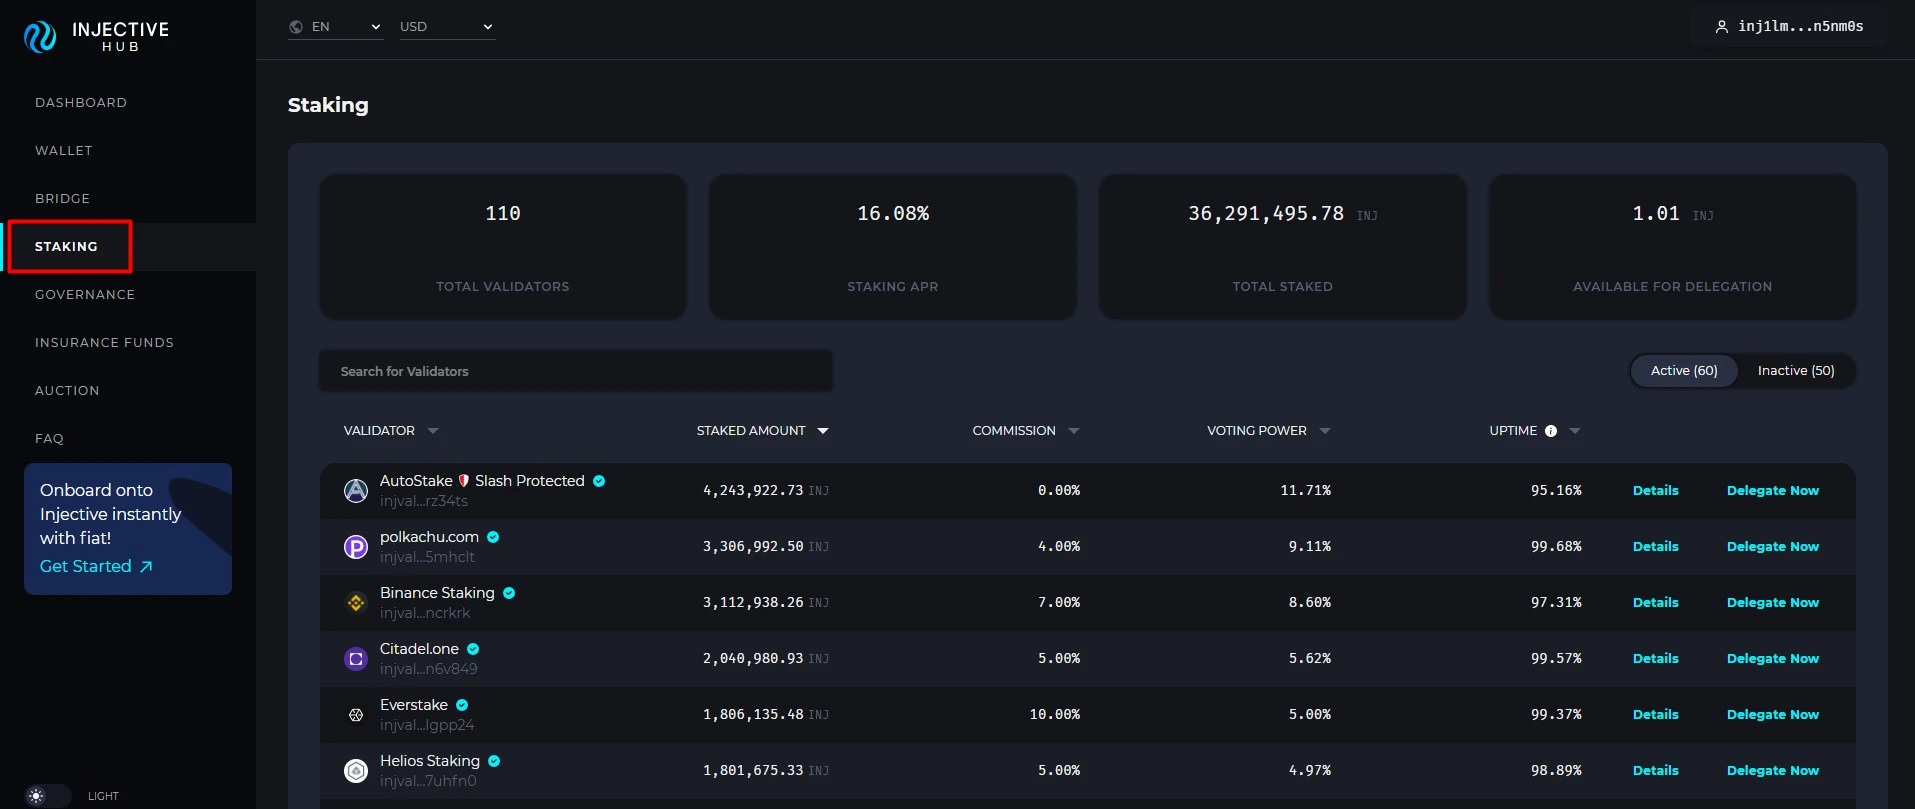Image resolution: width=1915 pixels, height=809 pixels.
Task: Open the wallet account user icon
Action: coord(1722,27)
